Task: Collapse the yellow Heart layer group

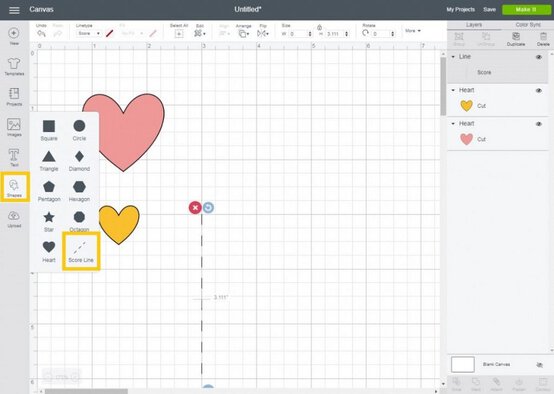Action: tap(453, 90)
